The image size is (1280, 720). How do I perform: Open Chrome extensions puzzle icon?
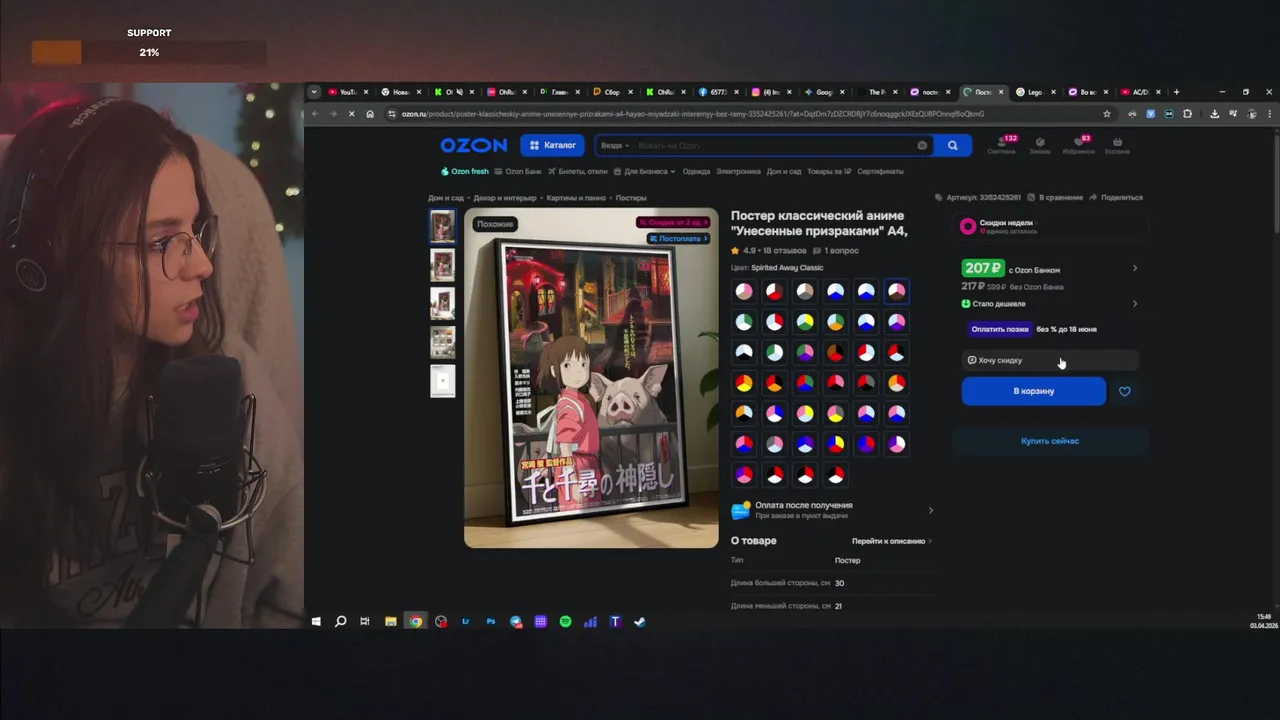coord(1187,114)
